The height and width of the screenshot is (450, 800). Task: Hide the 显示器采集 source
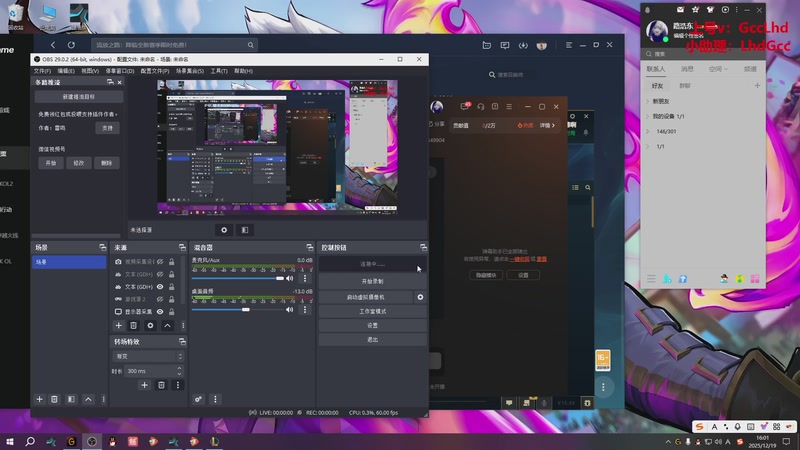click(x=160, y=312)
